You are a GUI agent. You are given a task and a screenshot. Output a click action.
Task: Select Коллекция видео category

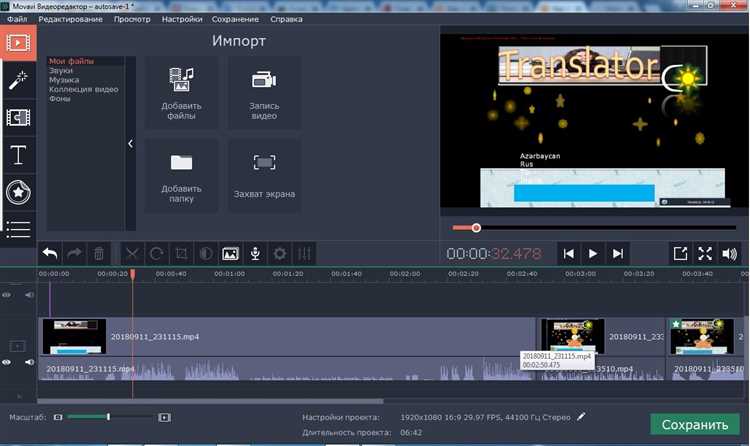(x=84, y=89)
